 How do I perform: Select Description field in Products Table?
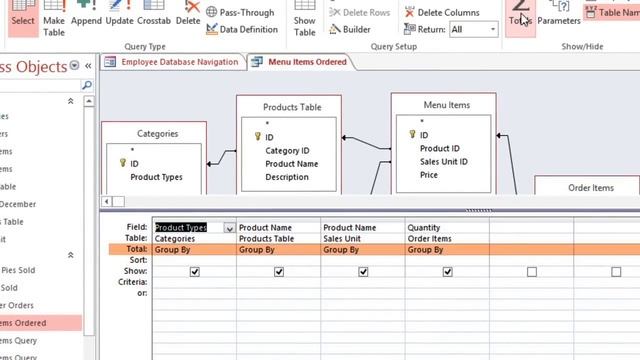(x=287, y=177)
